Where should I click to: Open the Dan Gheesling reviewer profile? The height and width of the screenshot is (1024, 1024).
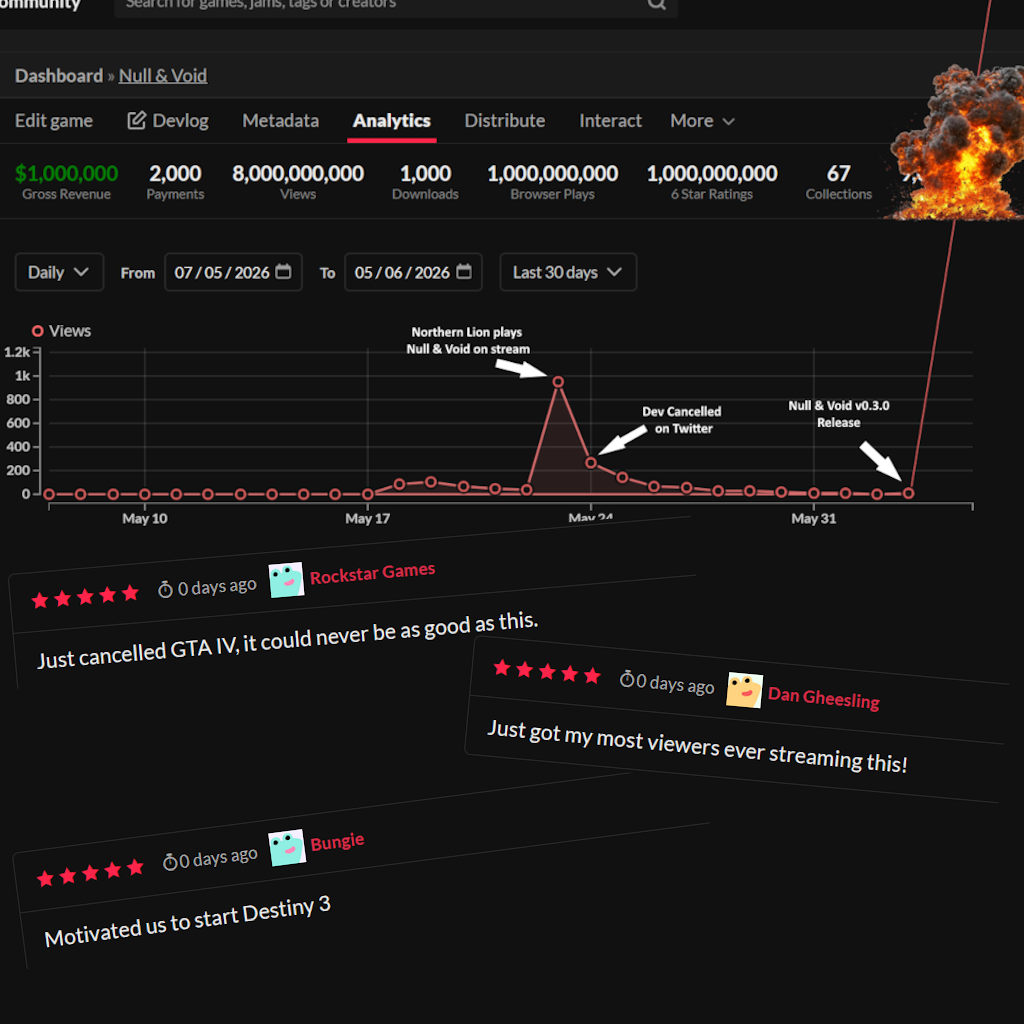tap(824, 698)
